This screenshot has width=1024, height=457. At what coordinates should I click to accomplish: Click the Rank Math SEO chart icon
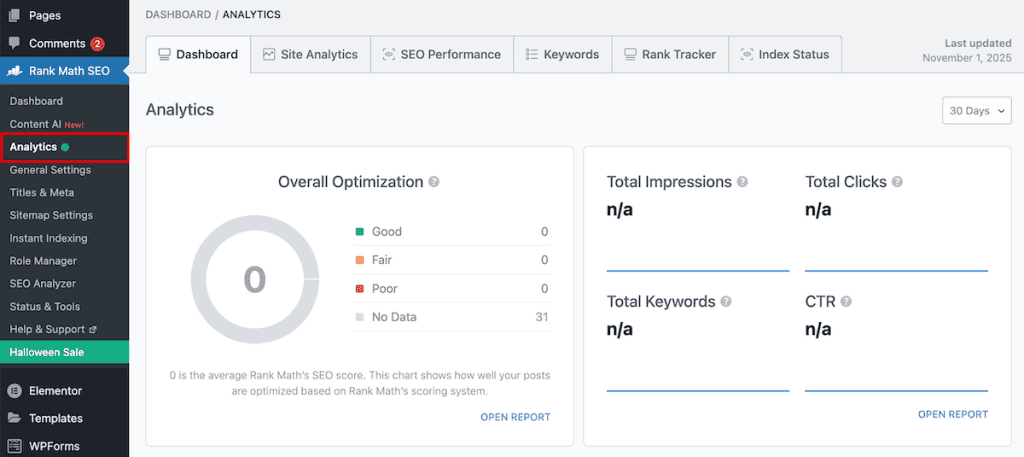pyautogui.click(x=14, y=71)
